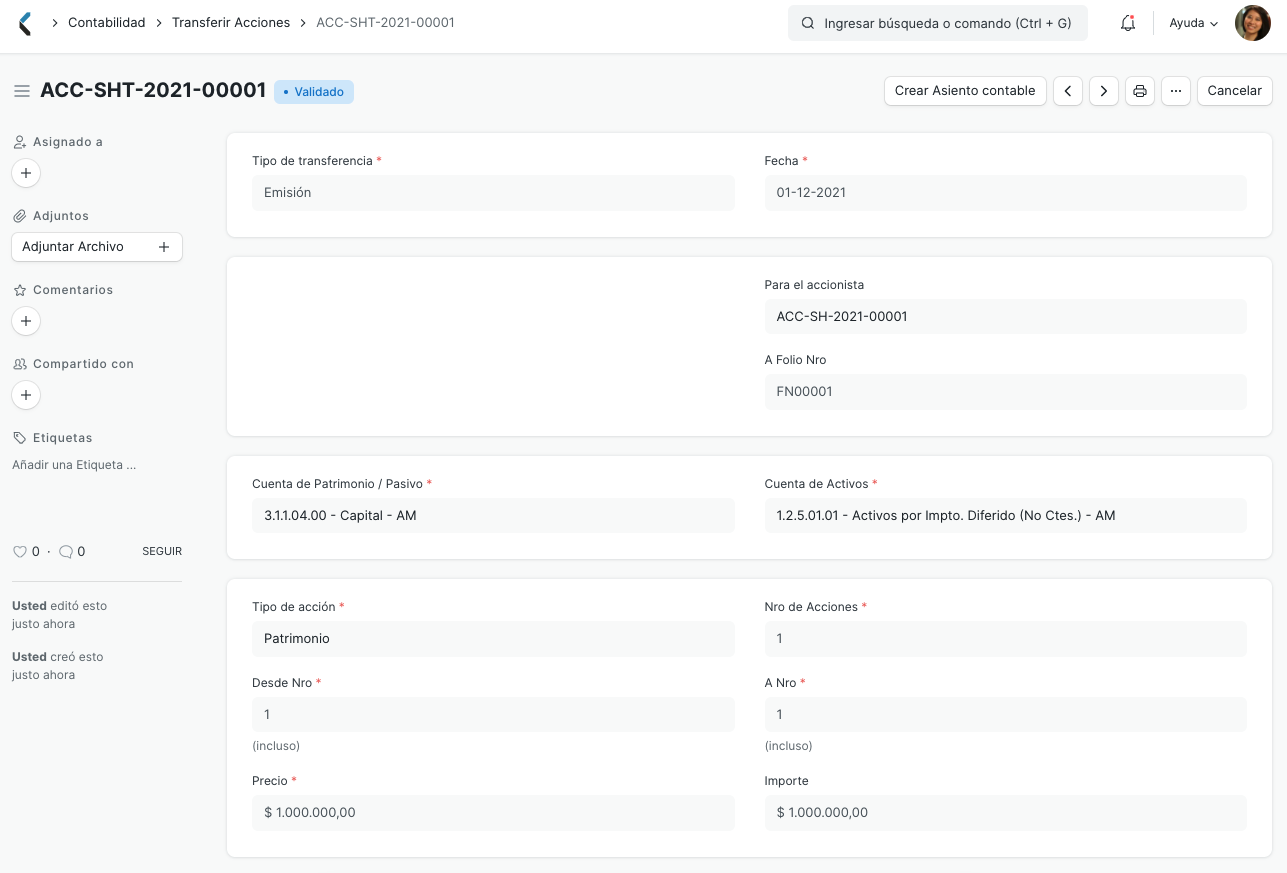The height and width of the screenshot is (873, 1287).
Task: Toggle the sidebar hamburger icon
Action: pos(22,91)
